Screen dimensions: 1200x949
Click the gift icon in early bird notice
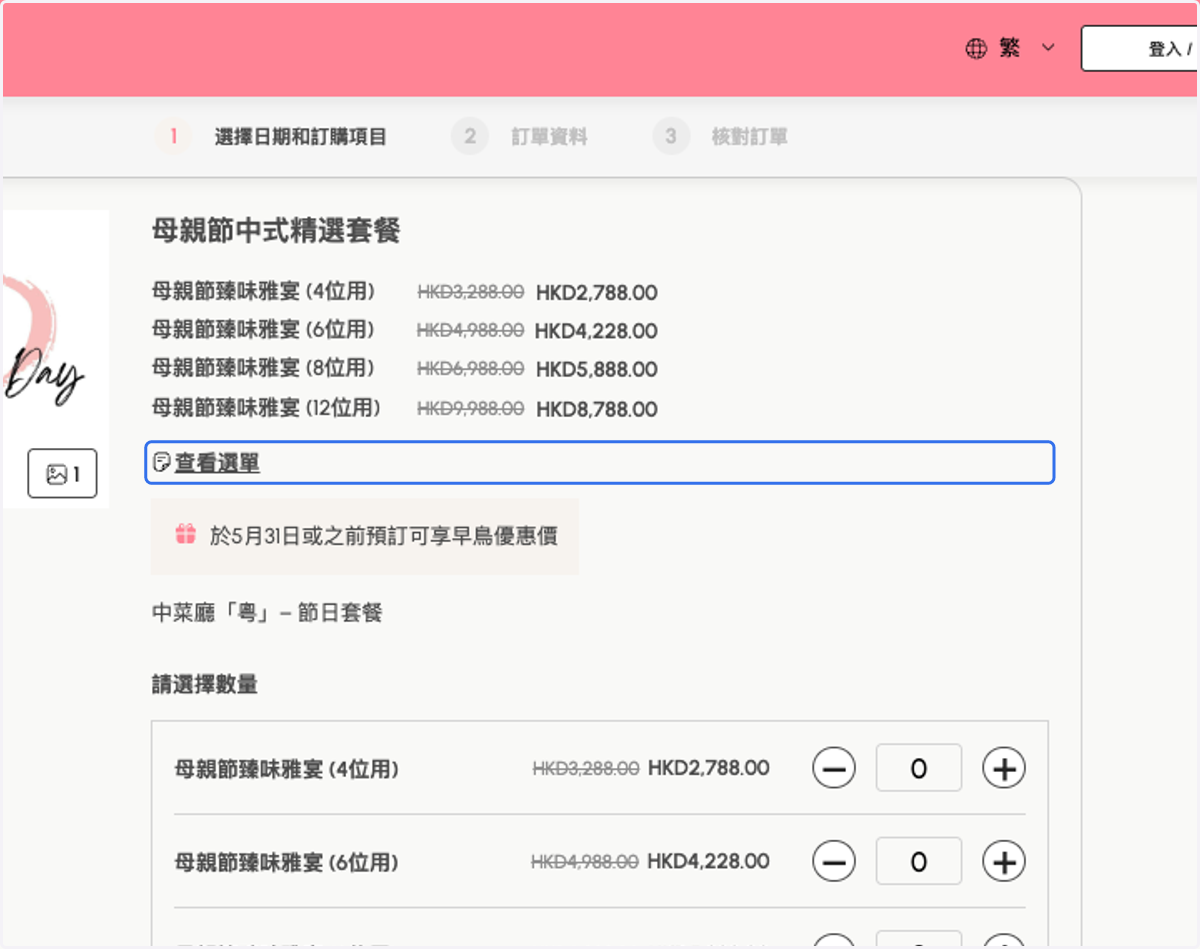click(185, 534)
